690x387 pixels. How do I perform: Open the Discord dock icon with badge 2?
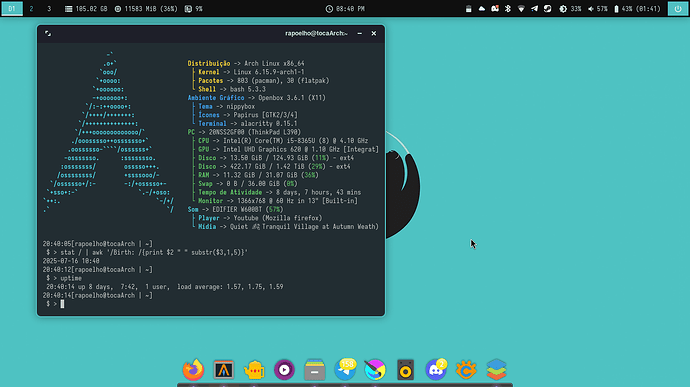(436, 369)
